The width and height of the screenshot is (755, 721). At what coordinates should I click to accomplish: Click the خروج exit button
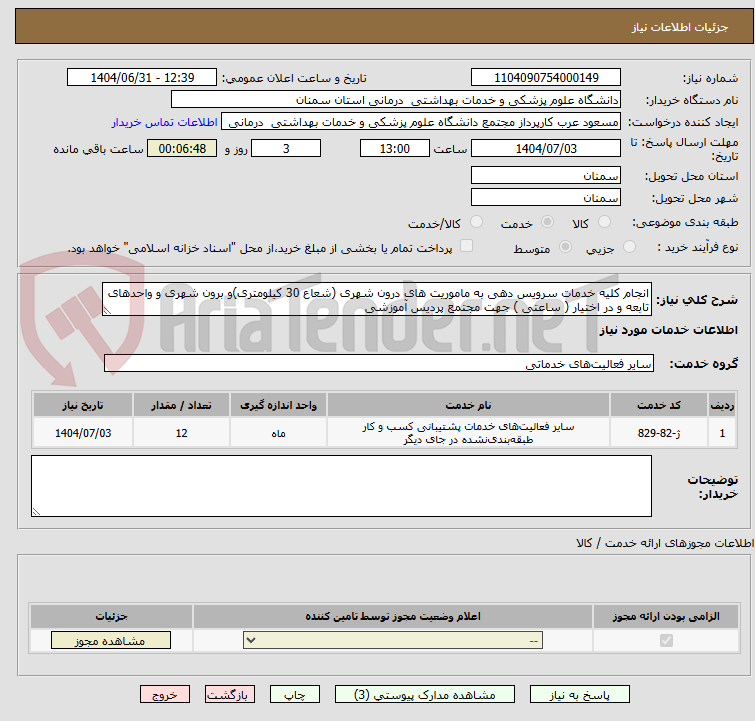point(165,695)
